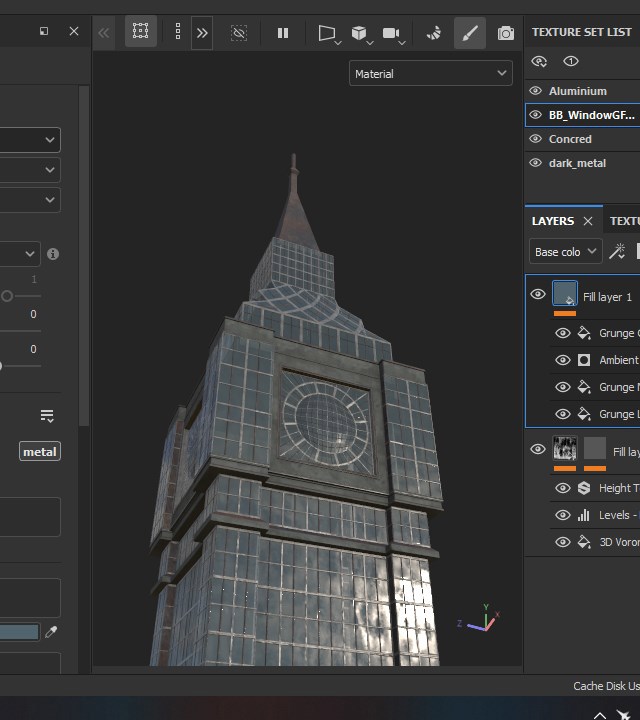Hide the Concred texture set
The image size is (640, 720).
coord(535,138)
